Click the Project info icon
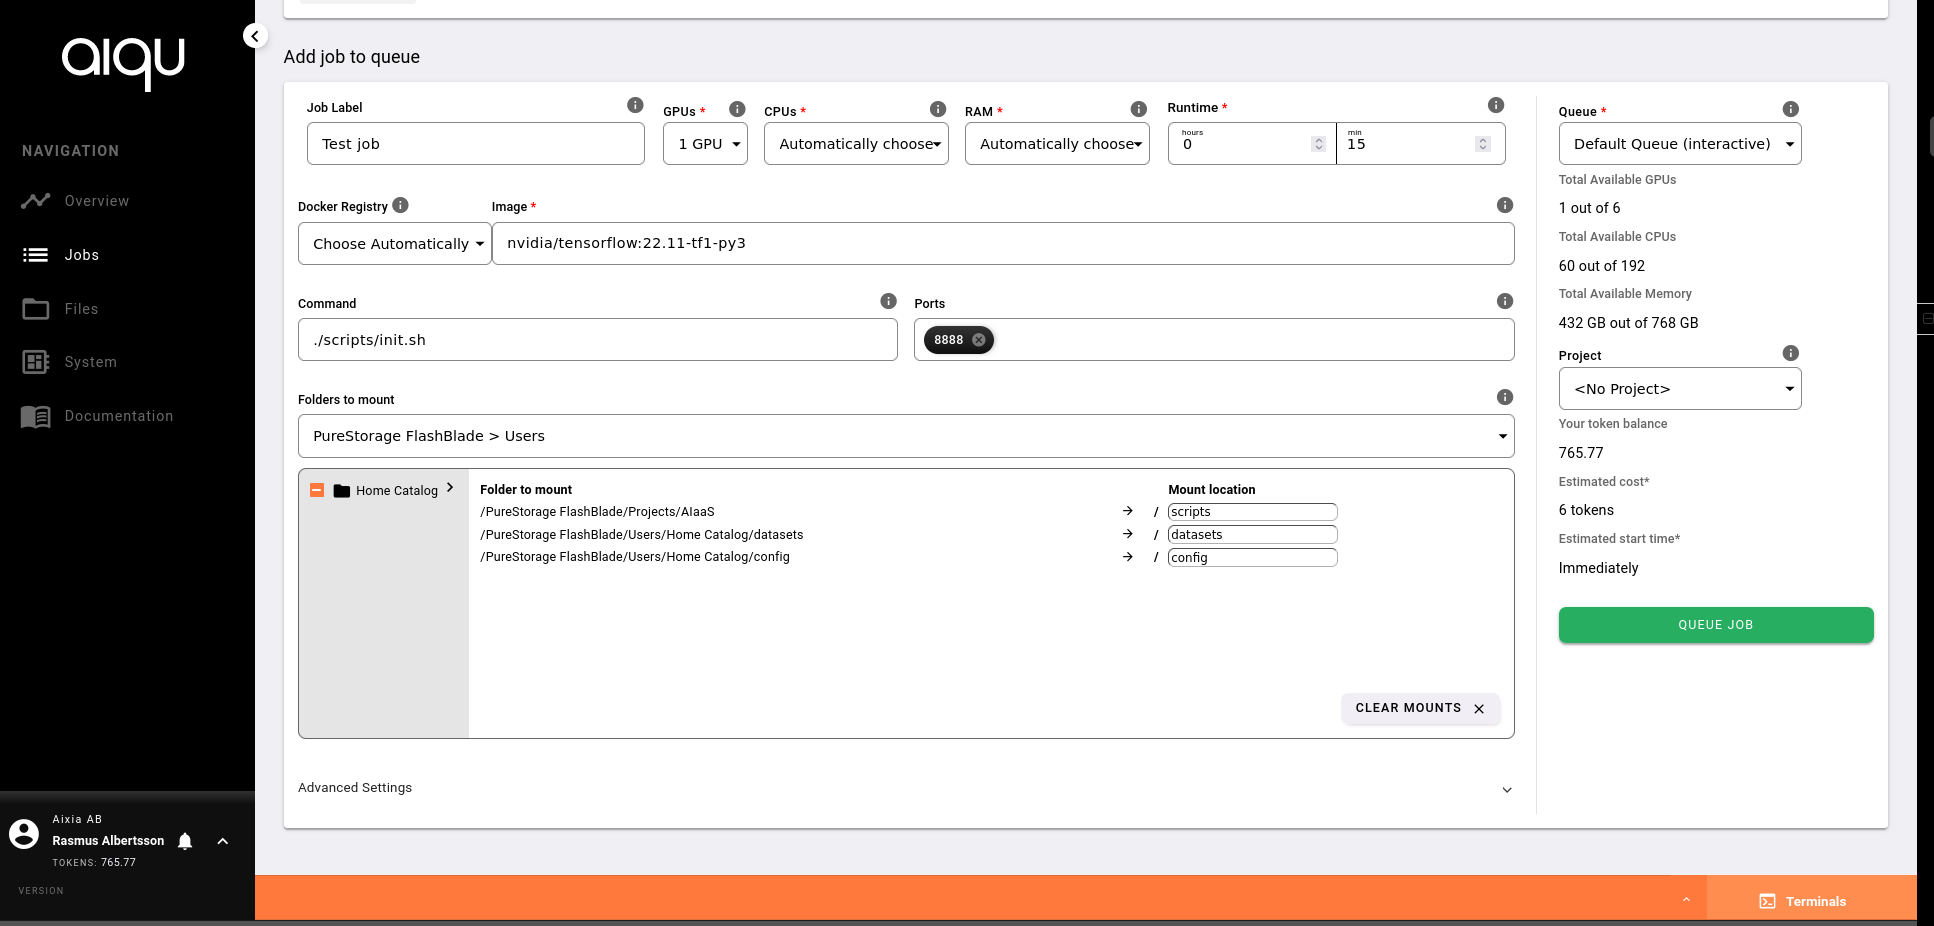Viewport: 1934px width, 926px height. 1790,353
